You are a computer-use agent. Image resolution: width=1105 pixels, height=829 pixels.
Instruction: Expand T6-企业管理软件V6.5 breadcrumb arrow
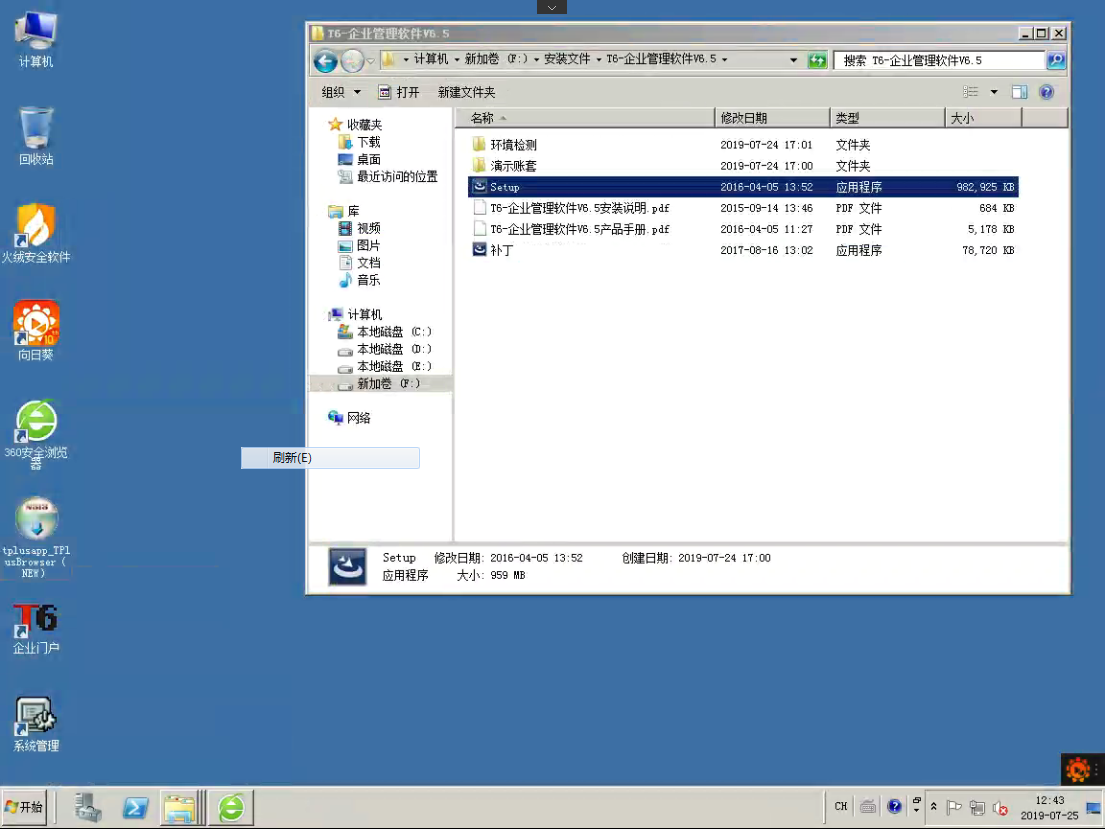coord(724,60)
